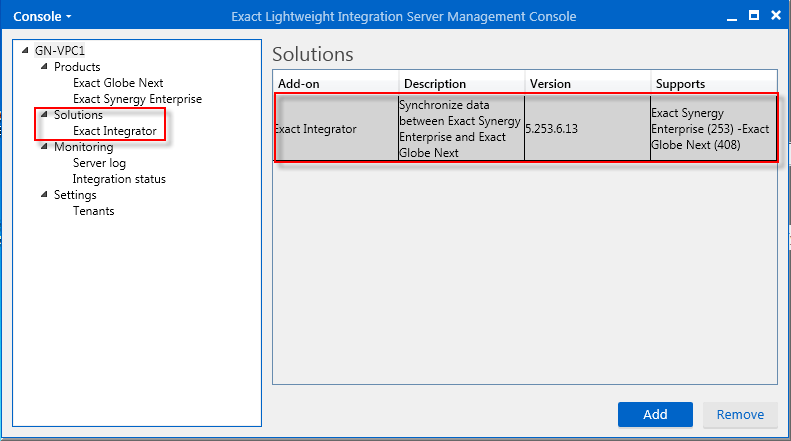Sort by Version column header
The height and width of the screenshot is (441, 791).
588,83
